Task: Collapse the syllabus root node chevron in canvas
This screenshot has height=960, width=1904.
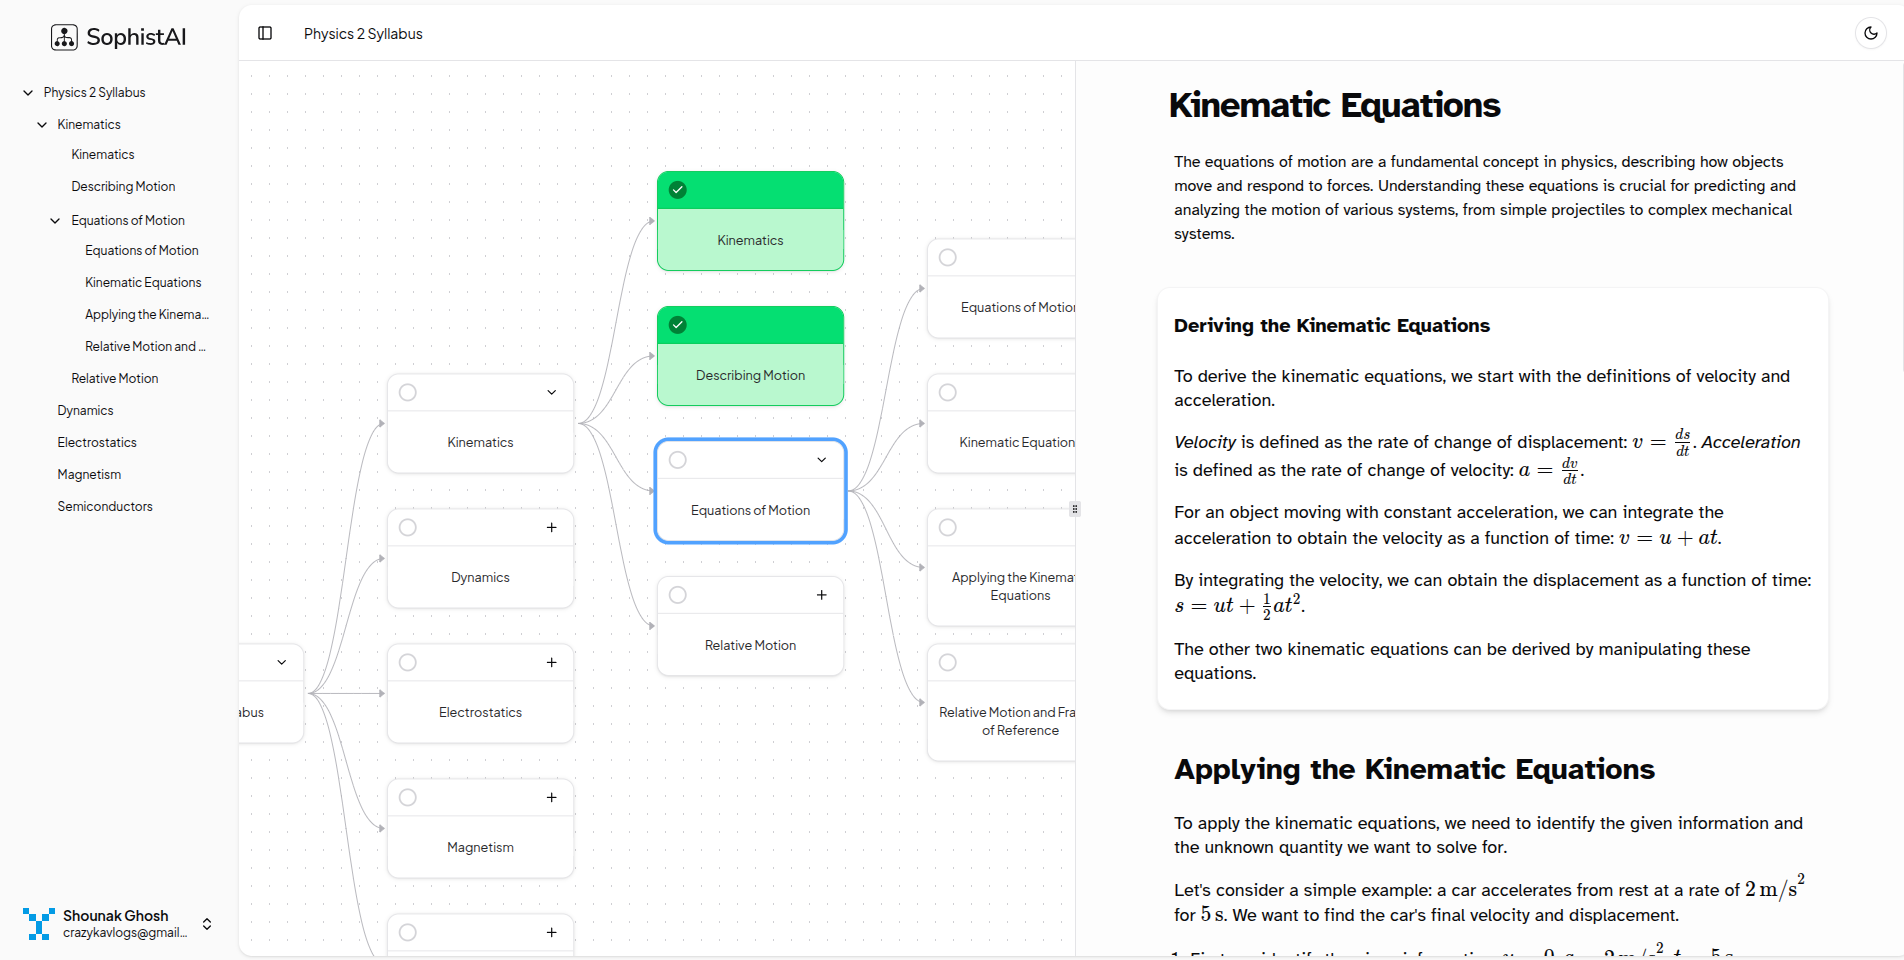Action: [x=281, y=662]
